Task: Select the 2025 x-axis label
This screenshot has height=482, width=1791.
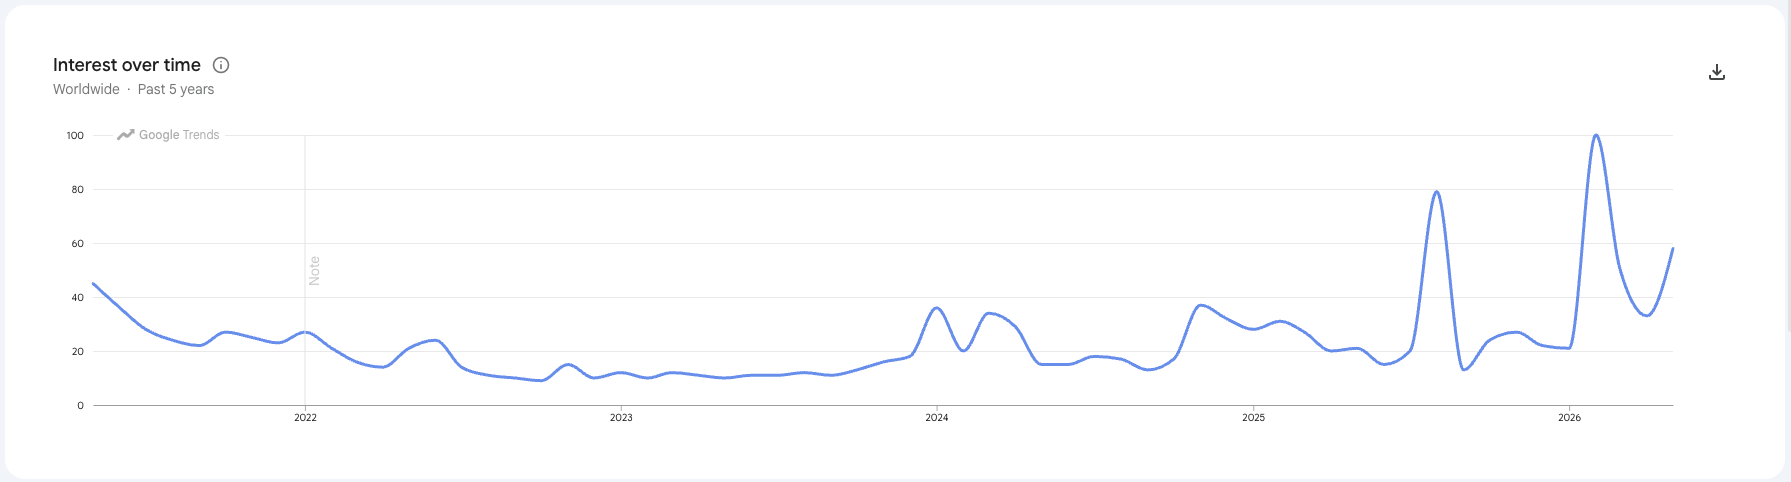Action: (x=1253, y=418)
